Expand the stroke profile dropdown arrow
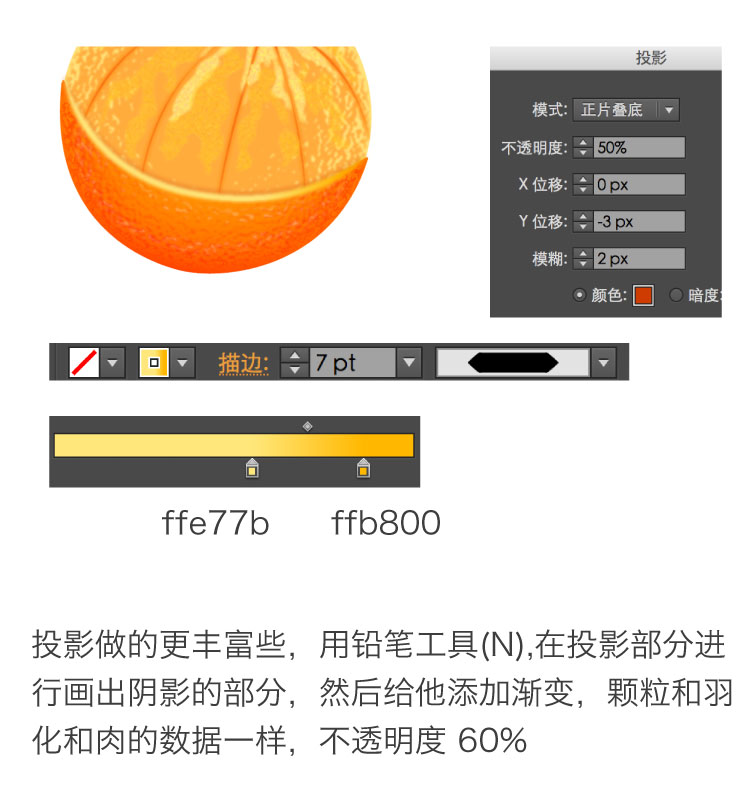The width and height of the screenshot is (750, 792). (x=603, y=362)
